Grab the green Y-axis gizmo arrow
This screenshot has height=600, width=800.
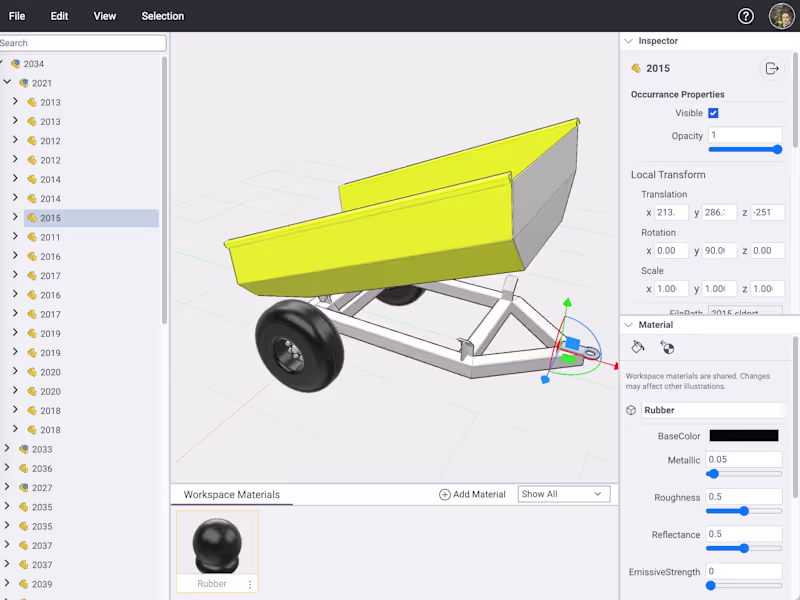tap(567, 303)
